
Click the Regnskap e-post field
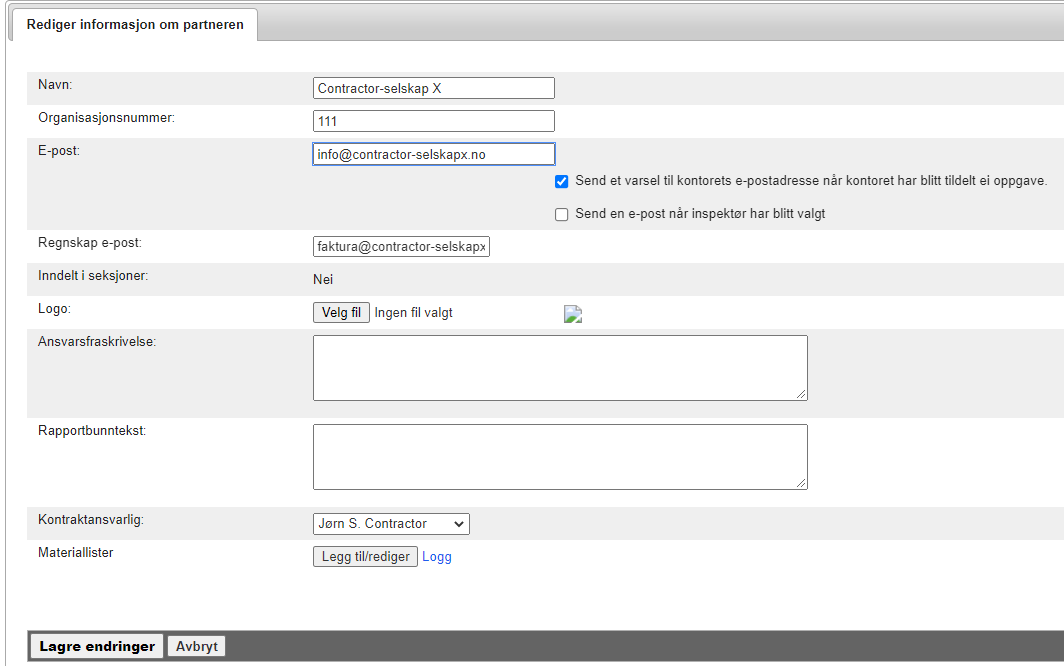pos(401,247)
